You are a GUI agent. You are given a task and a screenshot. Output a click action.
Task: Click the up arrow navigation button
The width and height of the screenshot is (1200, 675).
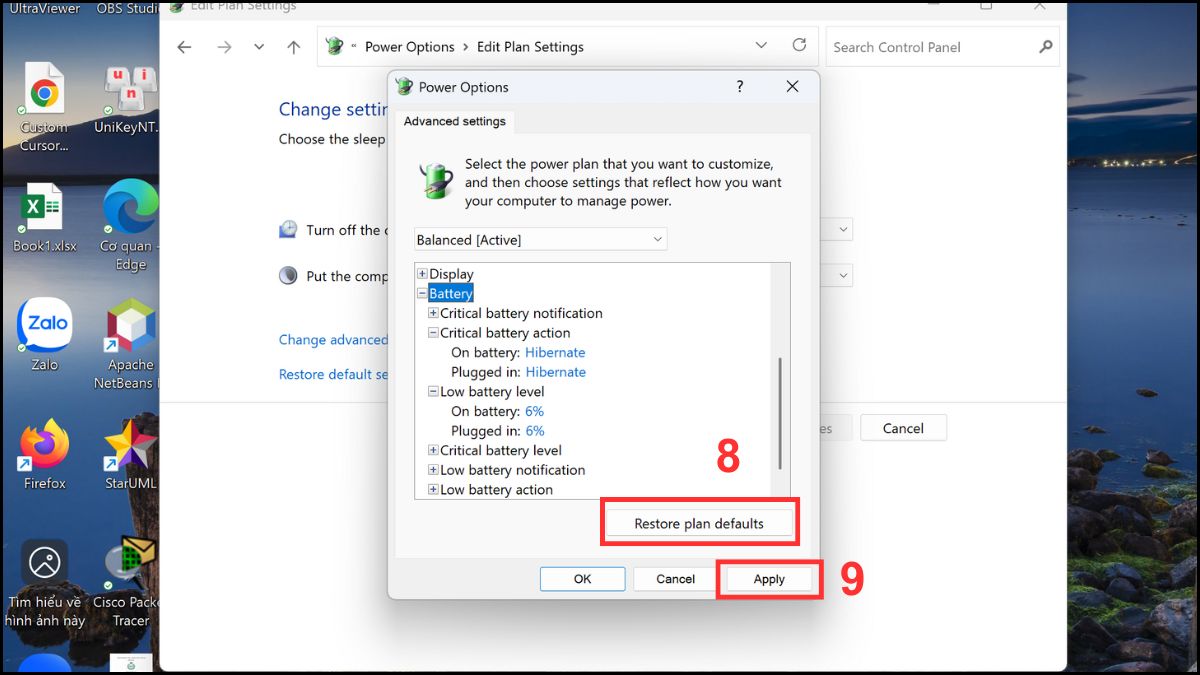293,47
